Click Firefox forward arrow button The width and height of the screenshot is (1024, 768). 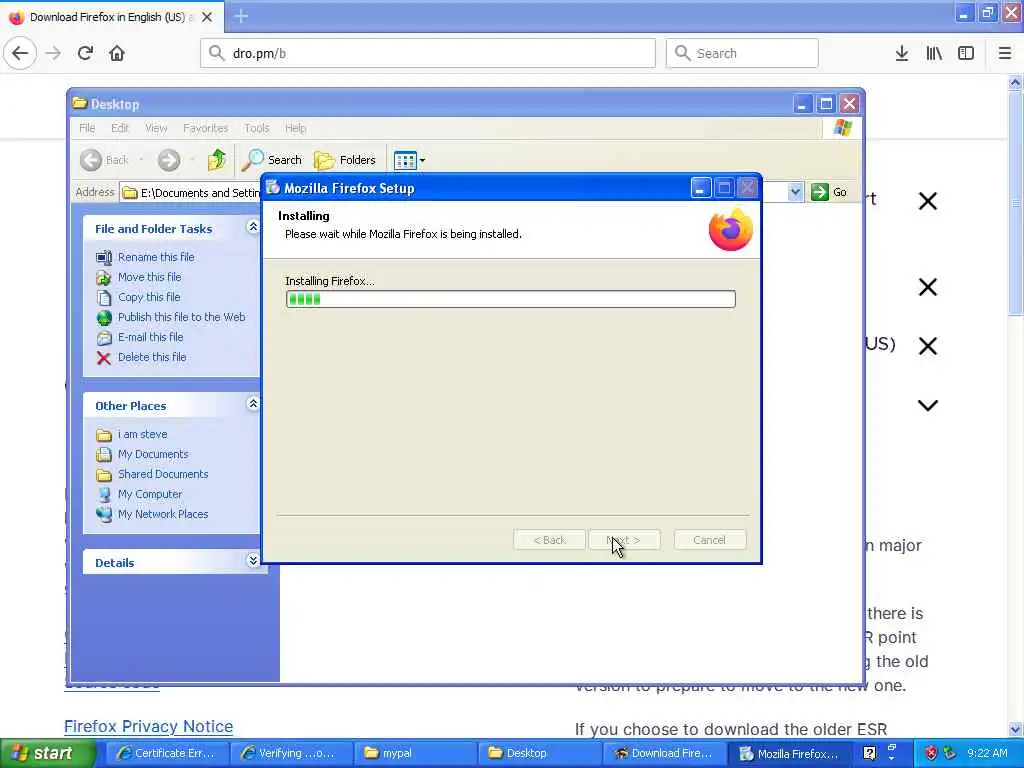(x=54, y=53)
